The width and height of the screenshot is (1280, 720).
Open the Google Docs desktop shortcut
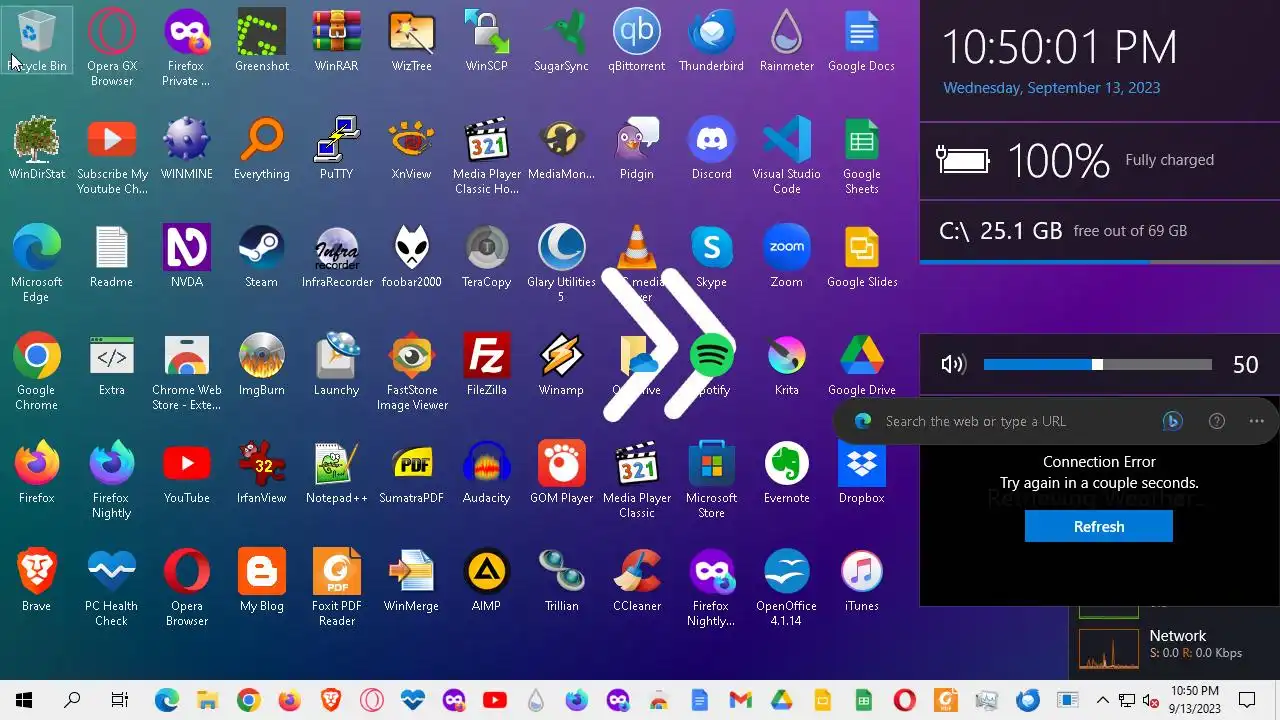[x=862, y=40]
